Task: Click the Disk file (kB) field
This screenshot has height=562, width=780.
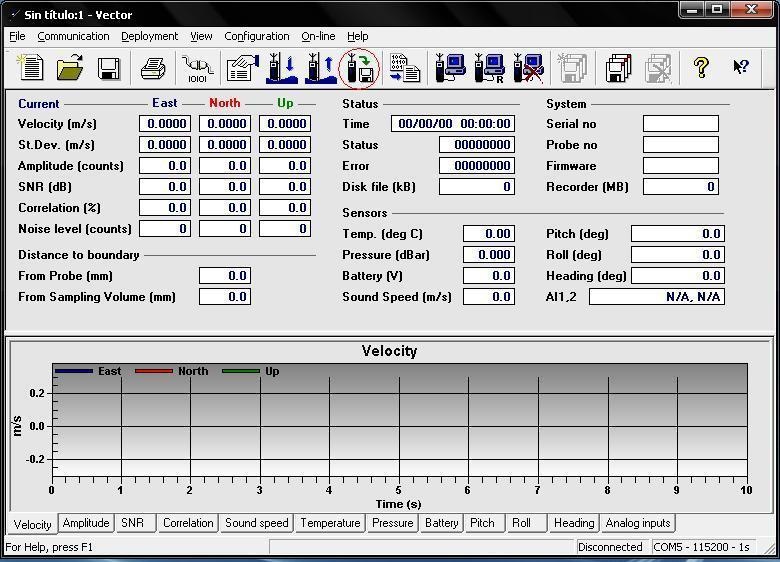Action: coord(477,187)
